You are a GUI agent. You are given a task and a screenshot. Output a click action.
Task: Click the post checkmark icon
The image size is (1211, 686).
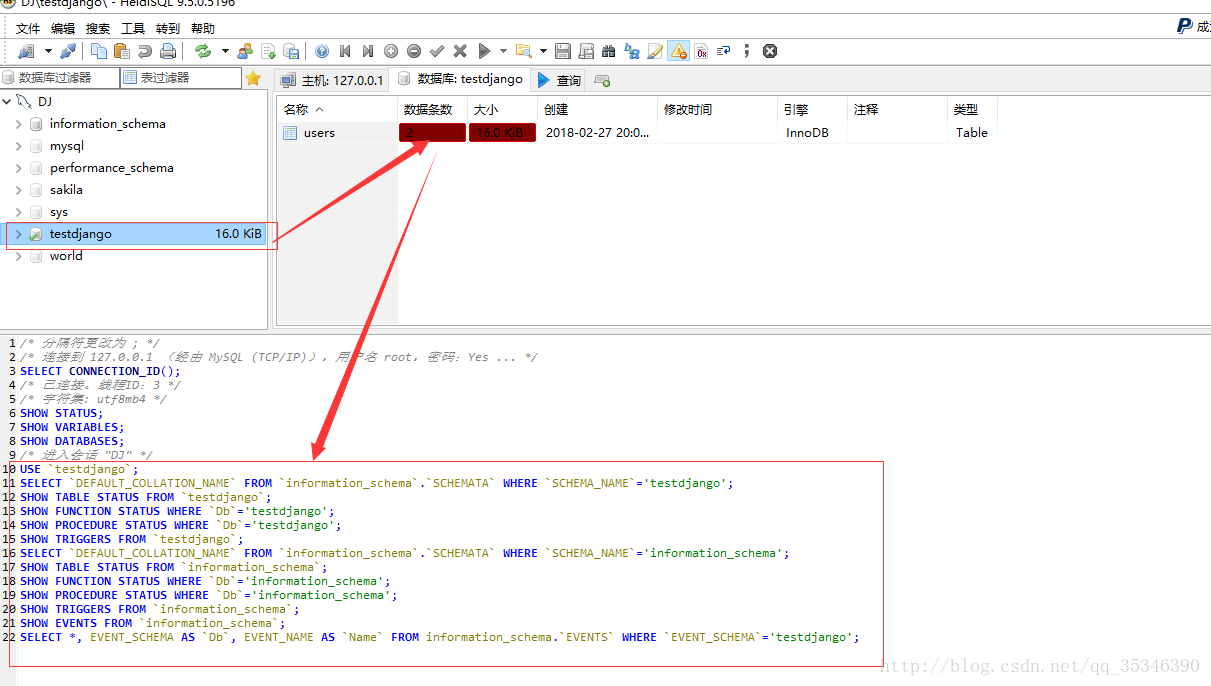point(437,51)
